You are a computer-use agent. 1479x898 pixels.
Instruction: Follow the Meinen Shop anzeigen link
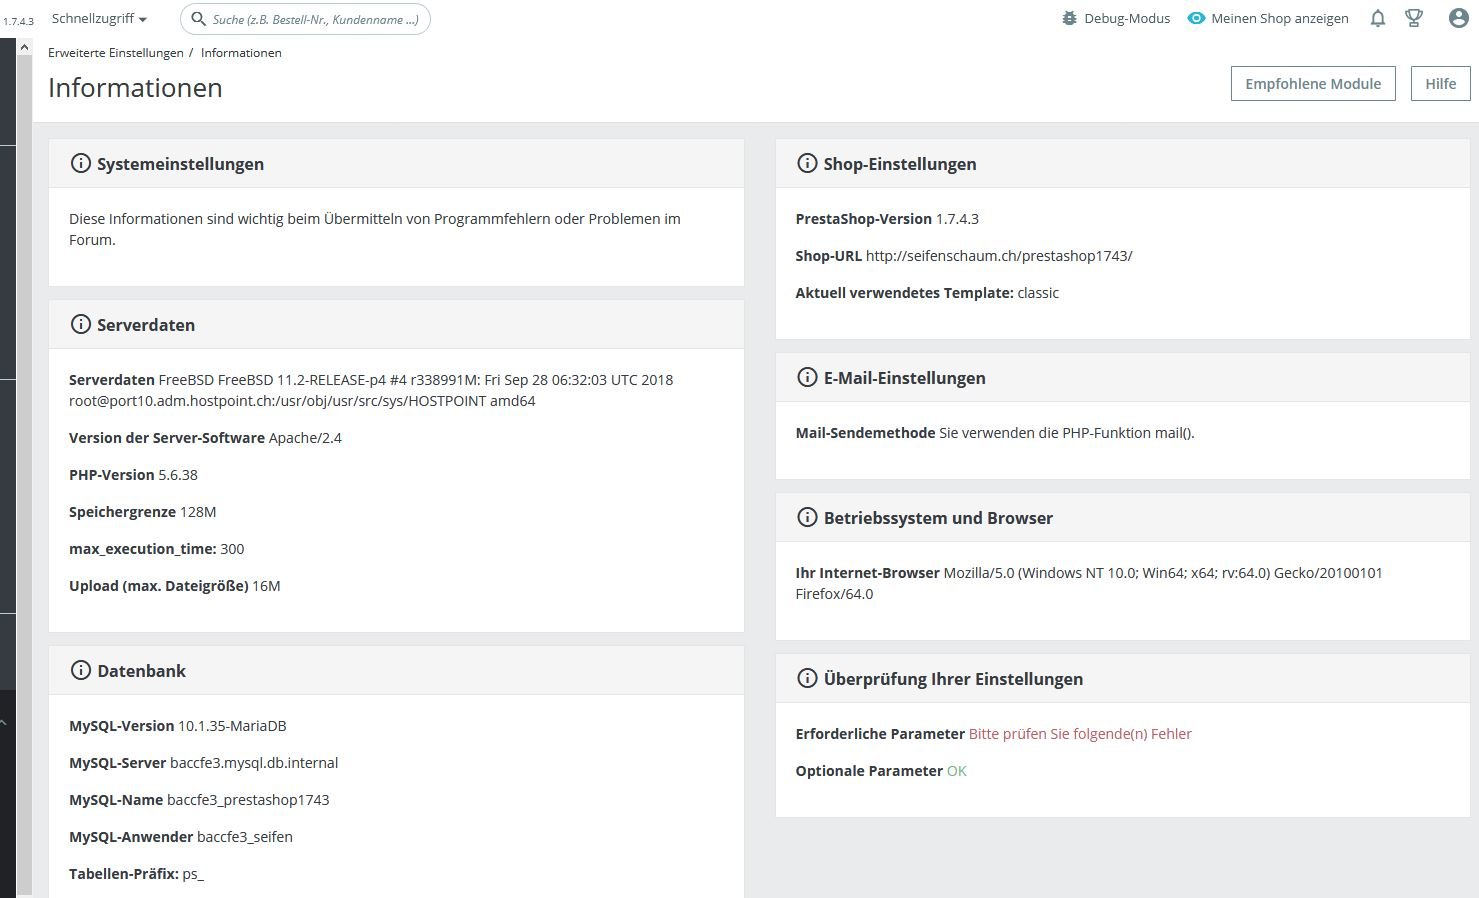(1279, 18)
